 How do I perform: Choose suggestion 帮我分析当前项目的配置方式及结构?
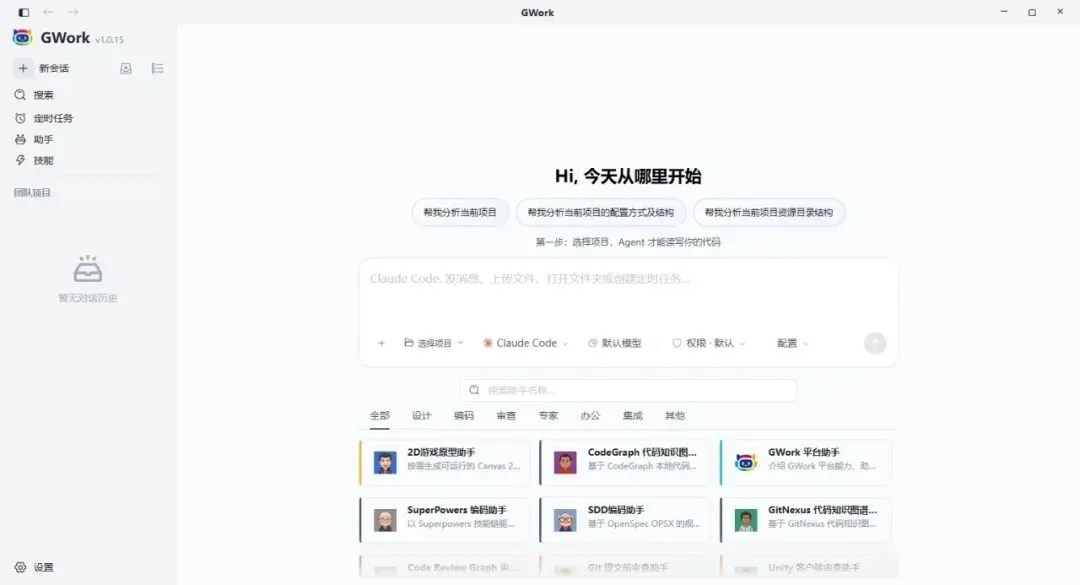(x=601, y=212)
